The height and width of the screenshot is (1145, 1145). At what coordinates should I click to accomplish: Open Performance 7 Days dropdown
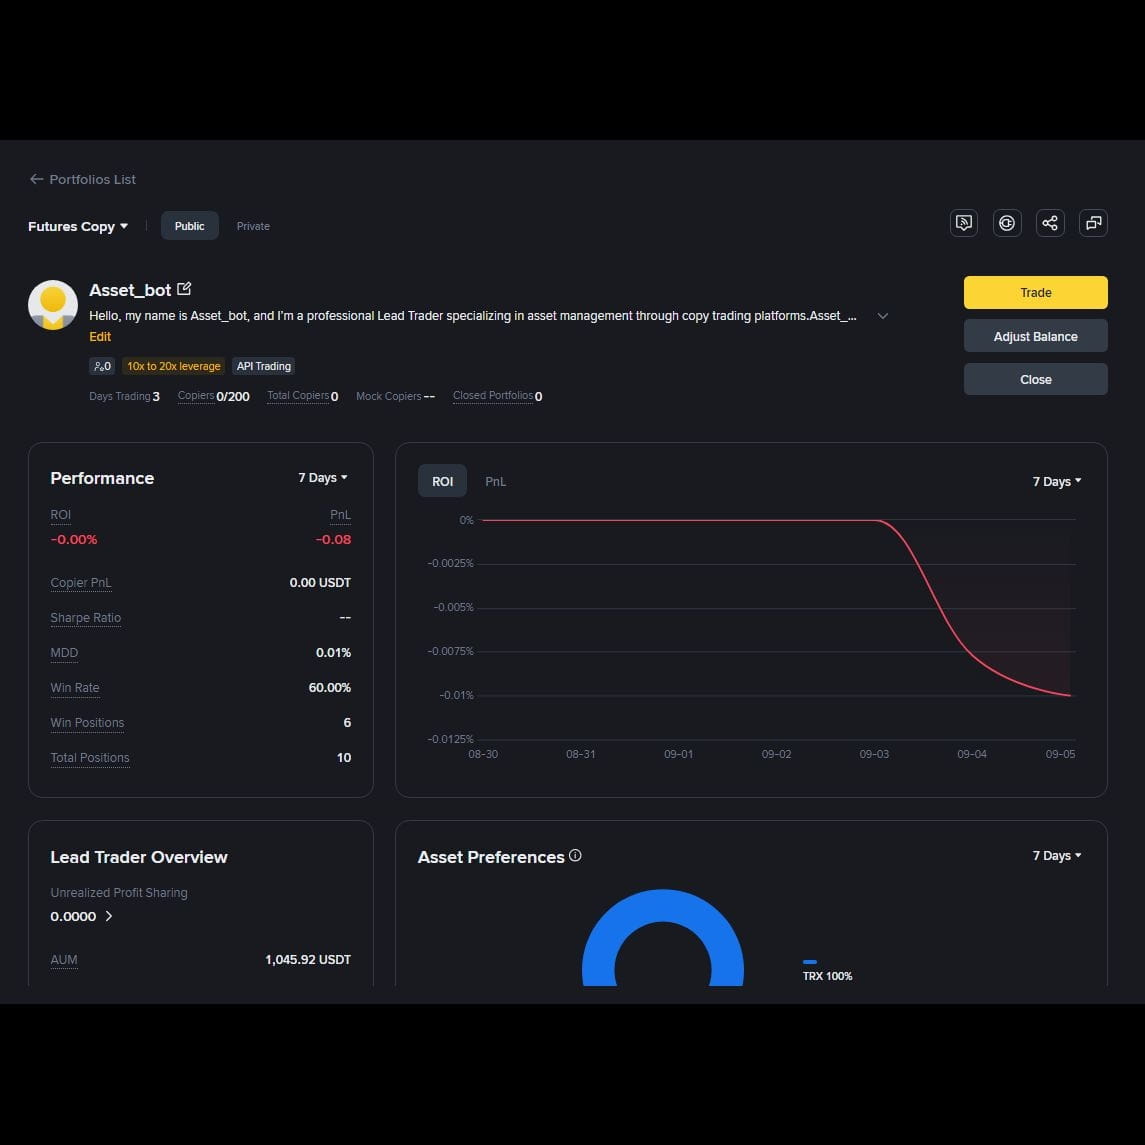pyautogui.click(x=323, y=478)
